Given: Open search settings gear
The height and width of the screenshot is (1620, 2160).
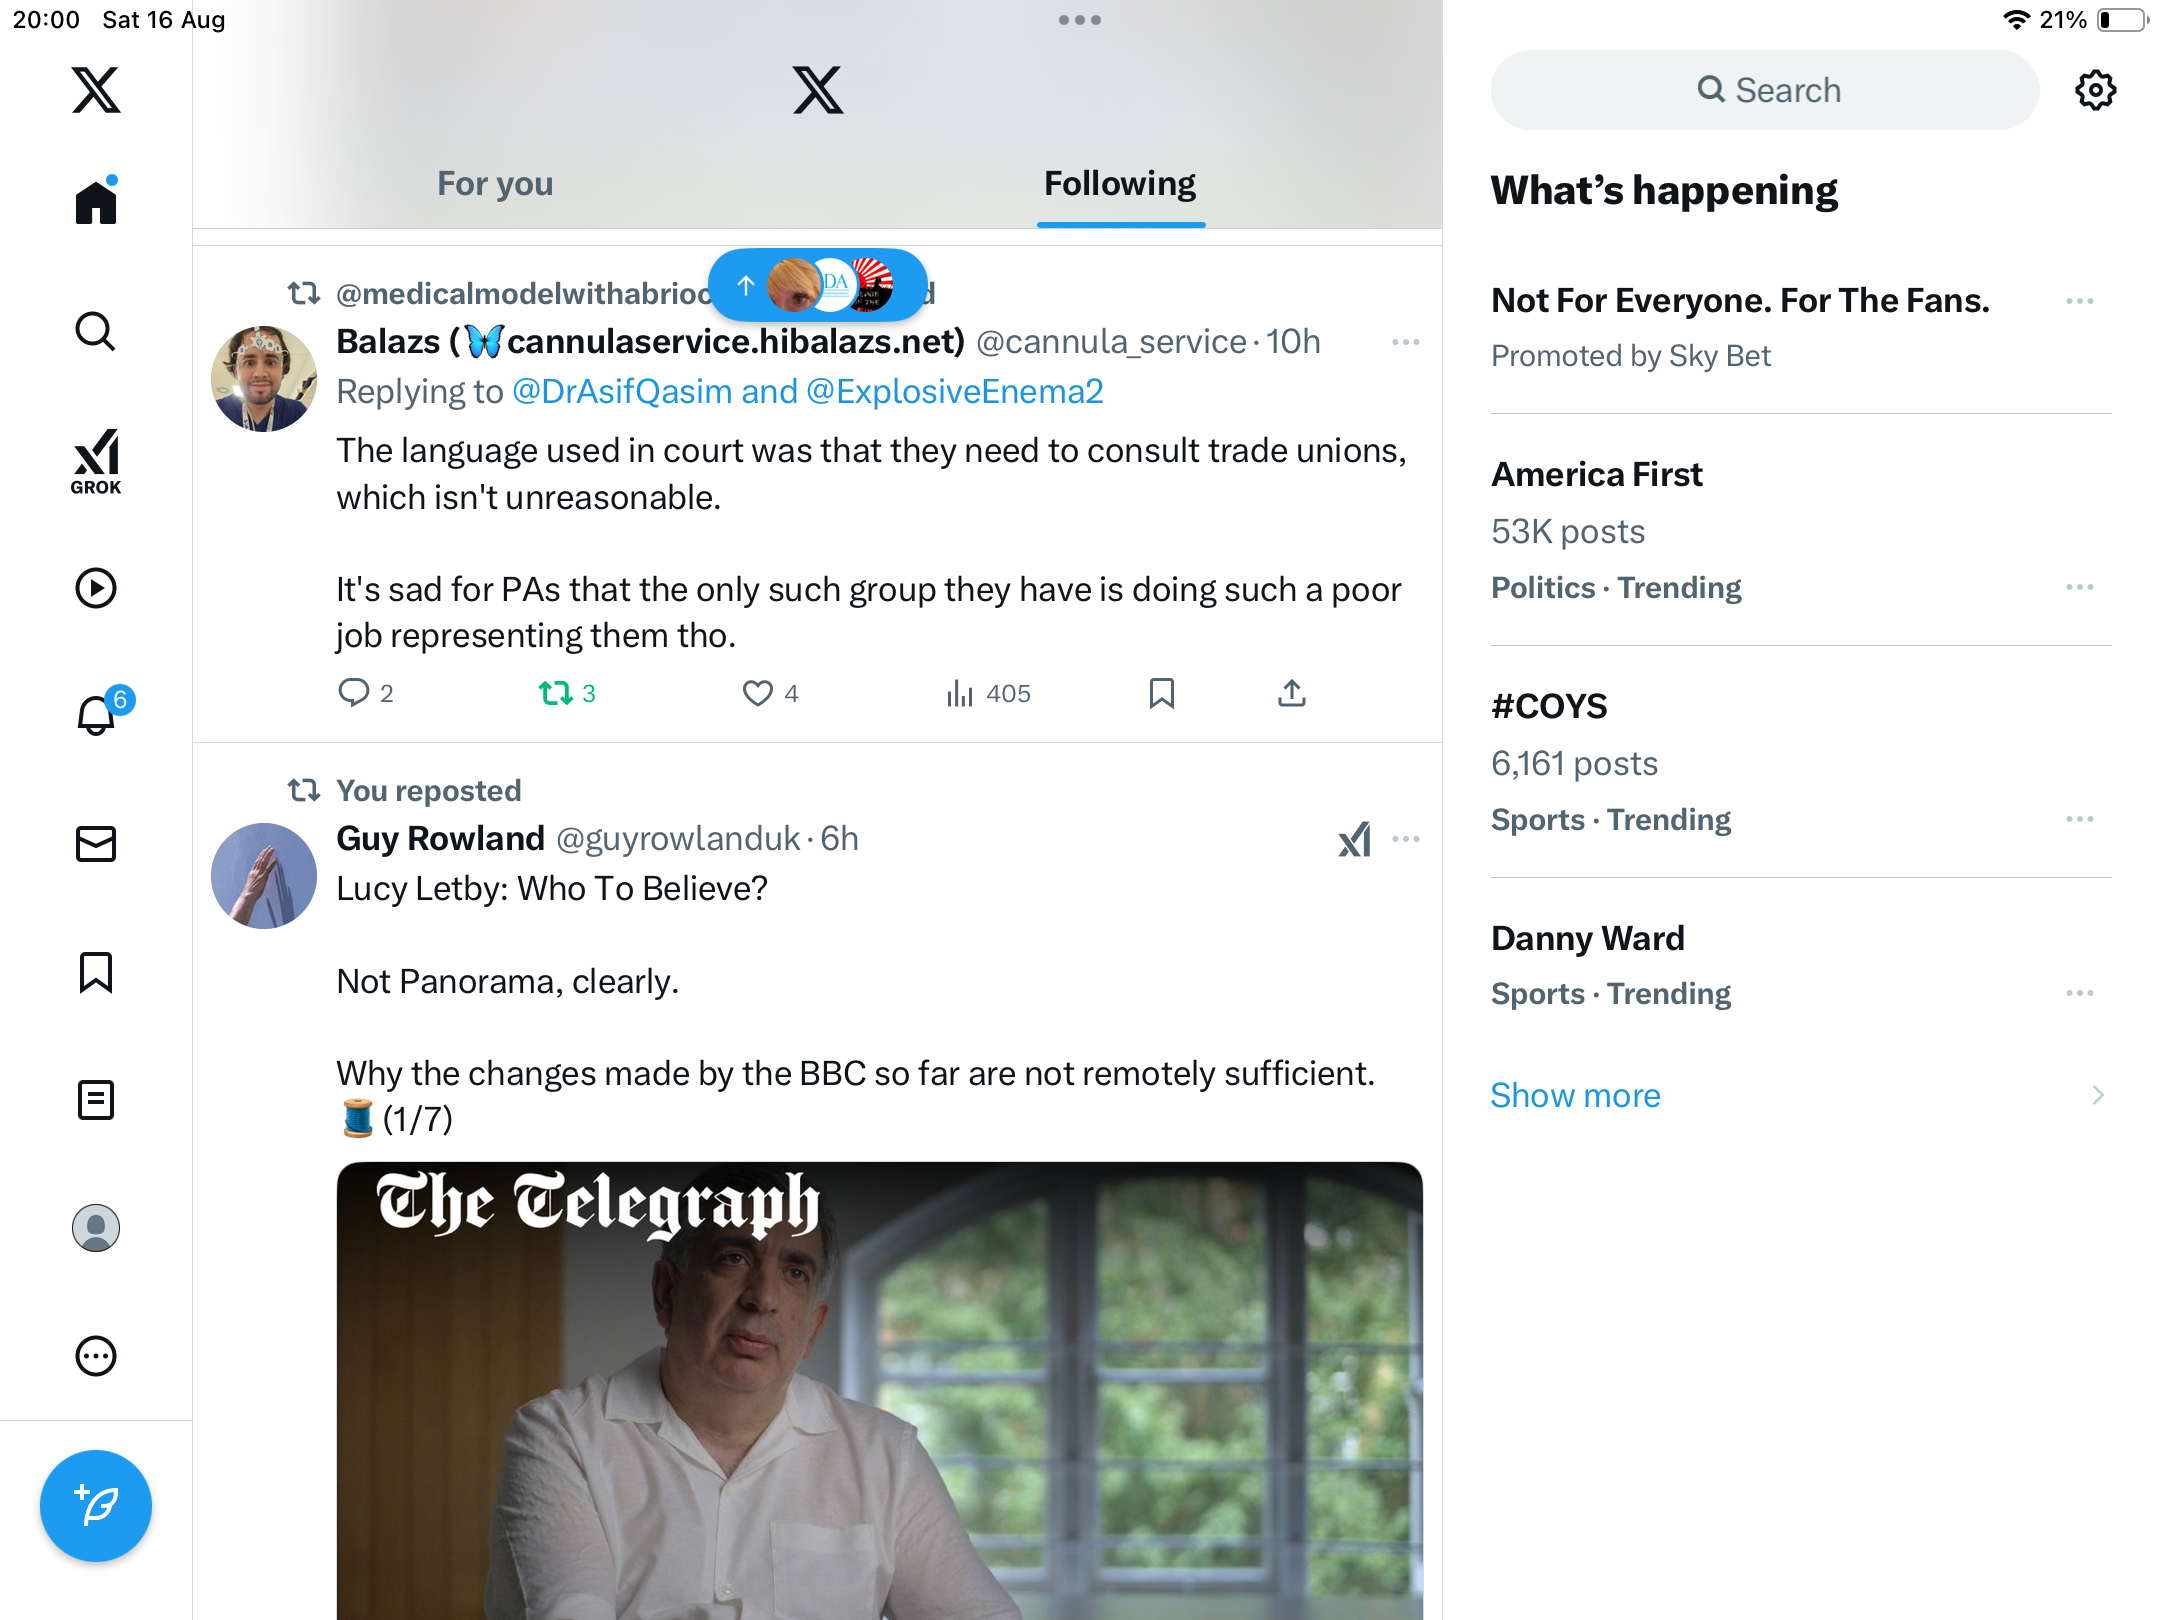Looking at the screenshot, I should click(2095, 90).
